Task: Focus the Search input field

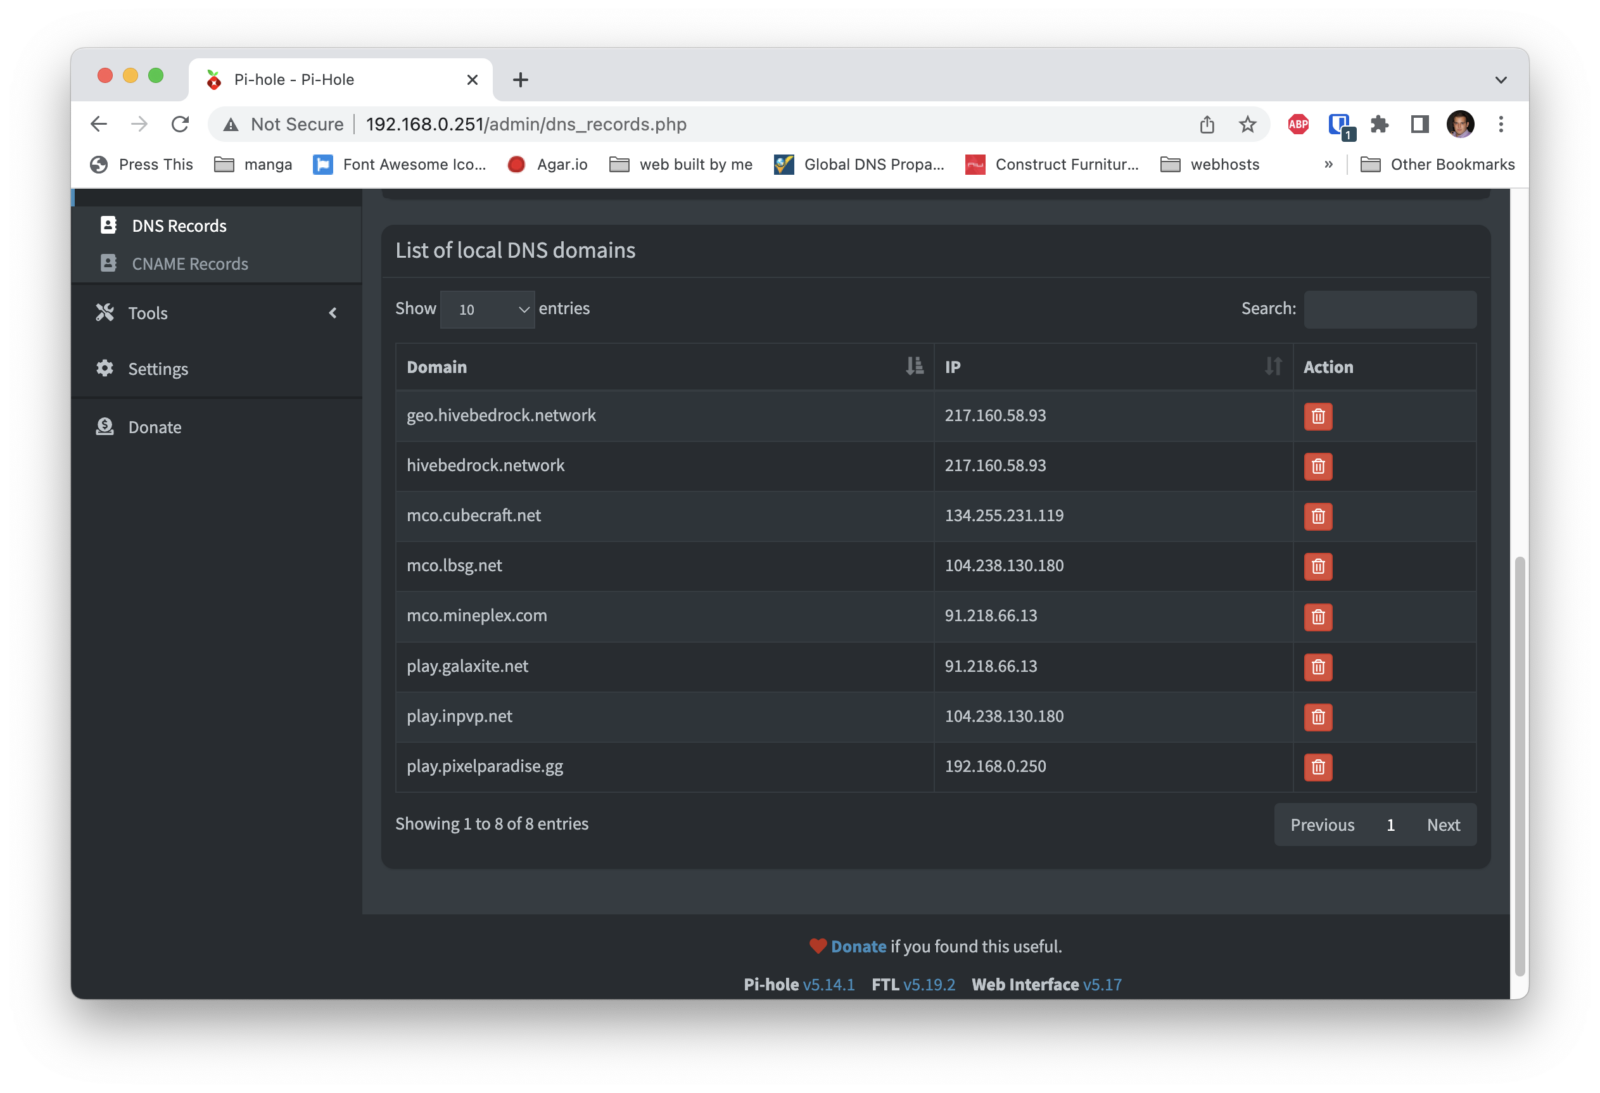Action: 1389,310
